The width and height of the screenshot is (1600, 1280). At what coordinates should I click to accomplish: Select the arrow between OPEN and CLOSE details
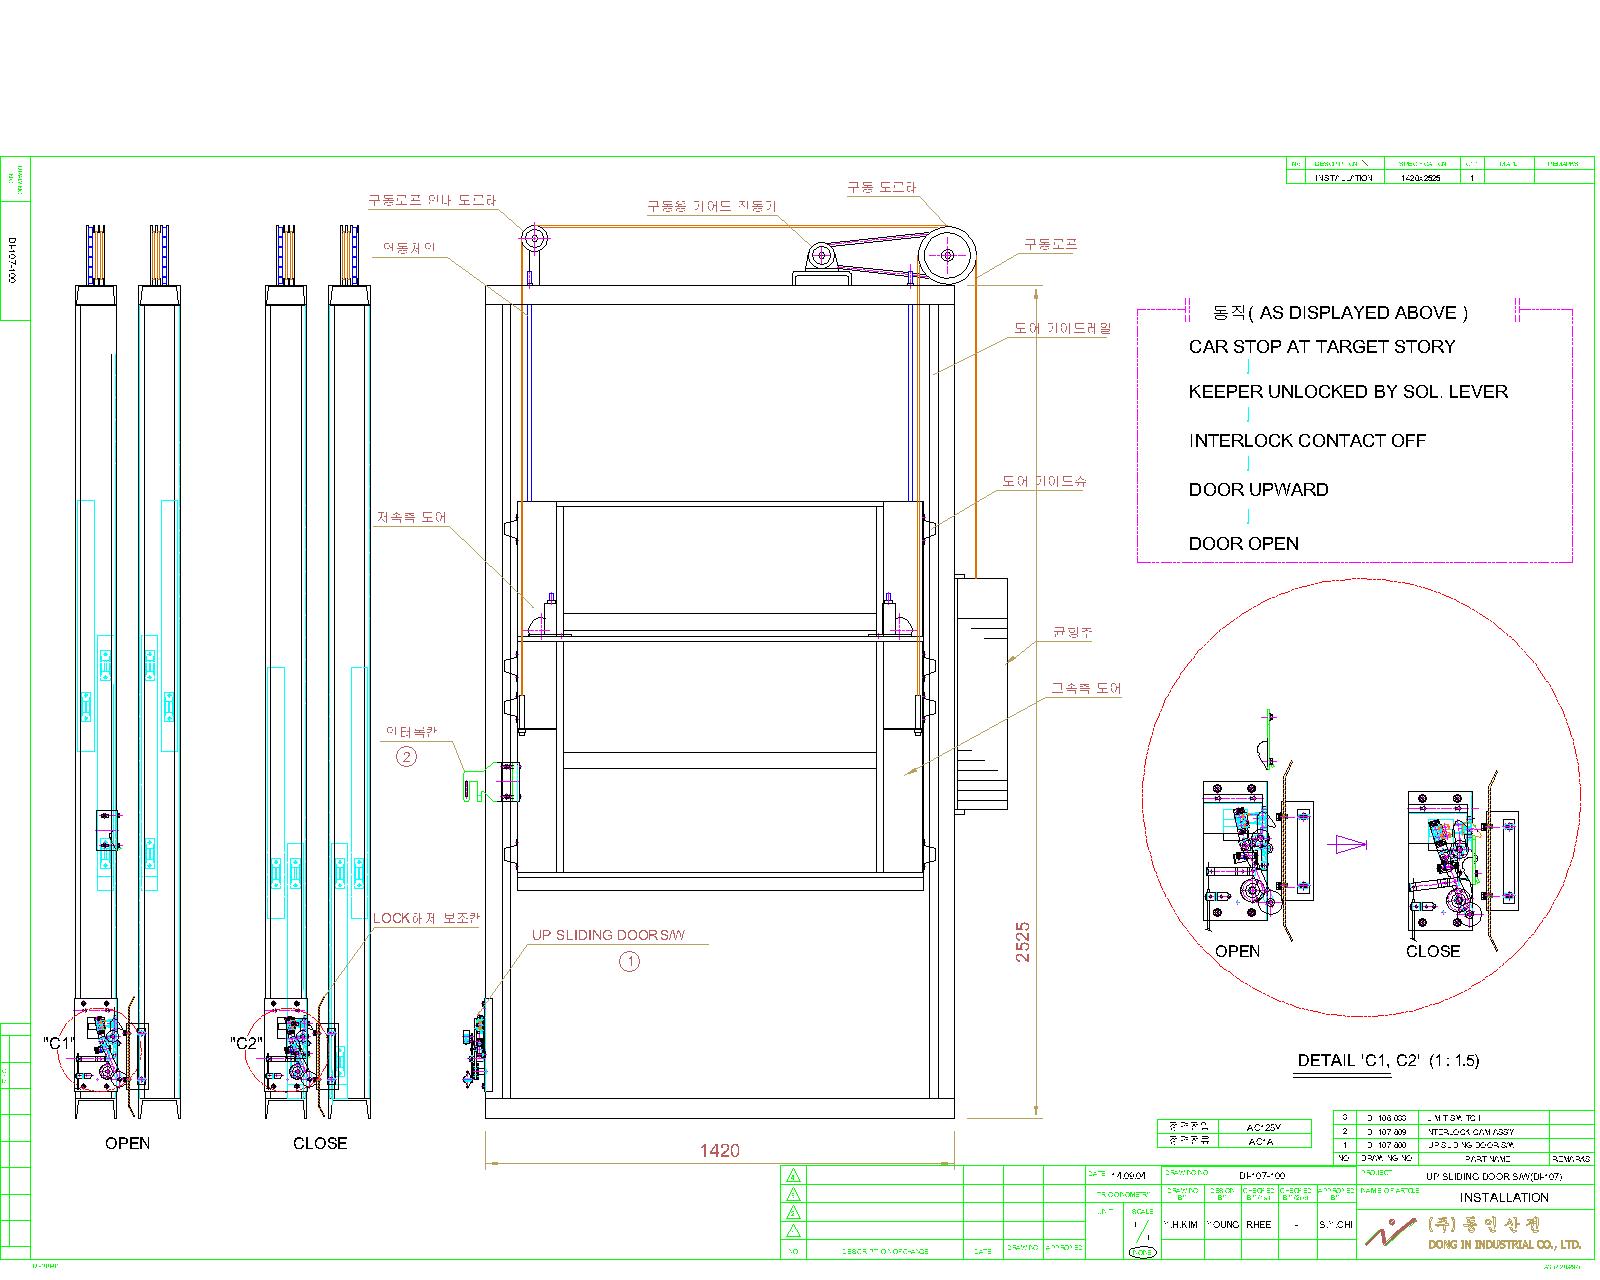1351,845
